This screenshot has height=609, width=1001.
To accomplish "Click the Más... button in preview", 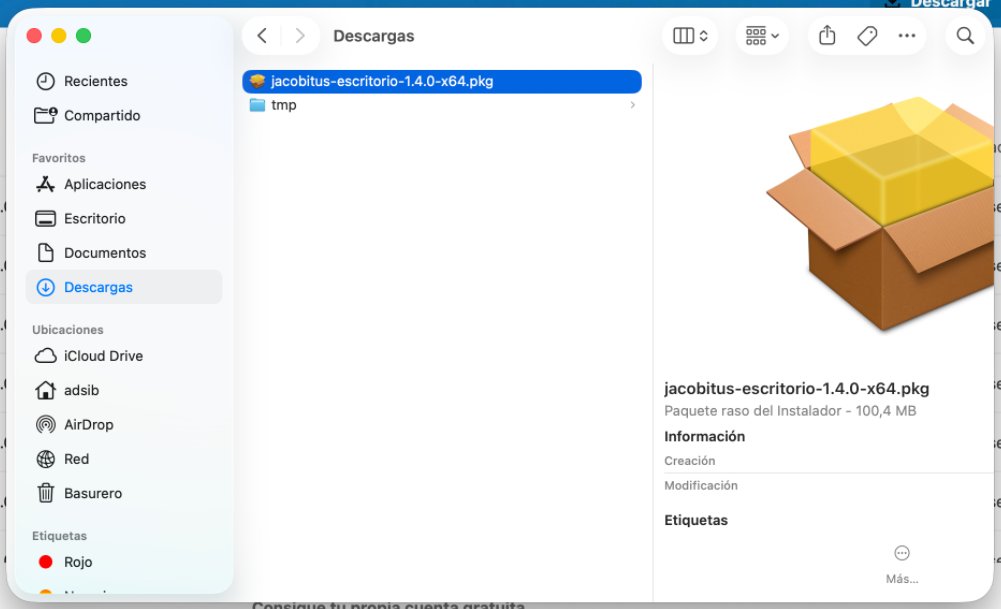I will click(x=901, y=565).
